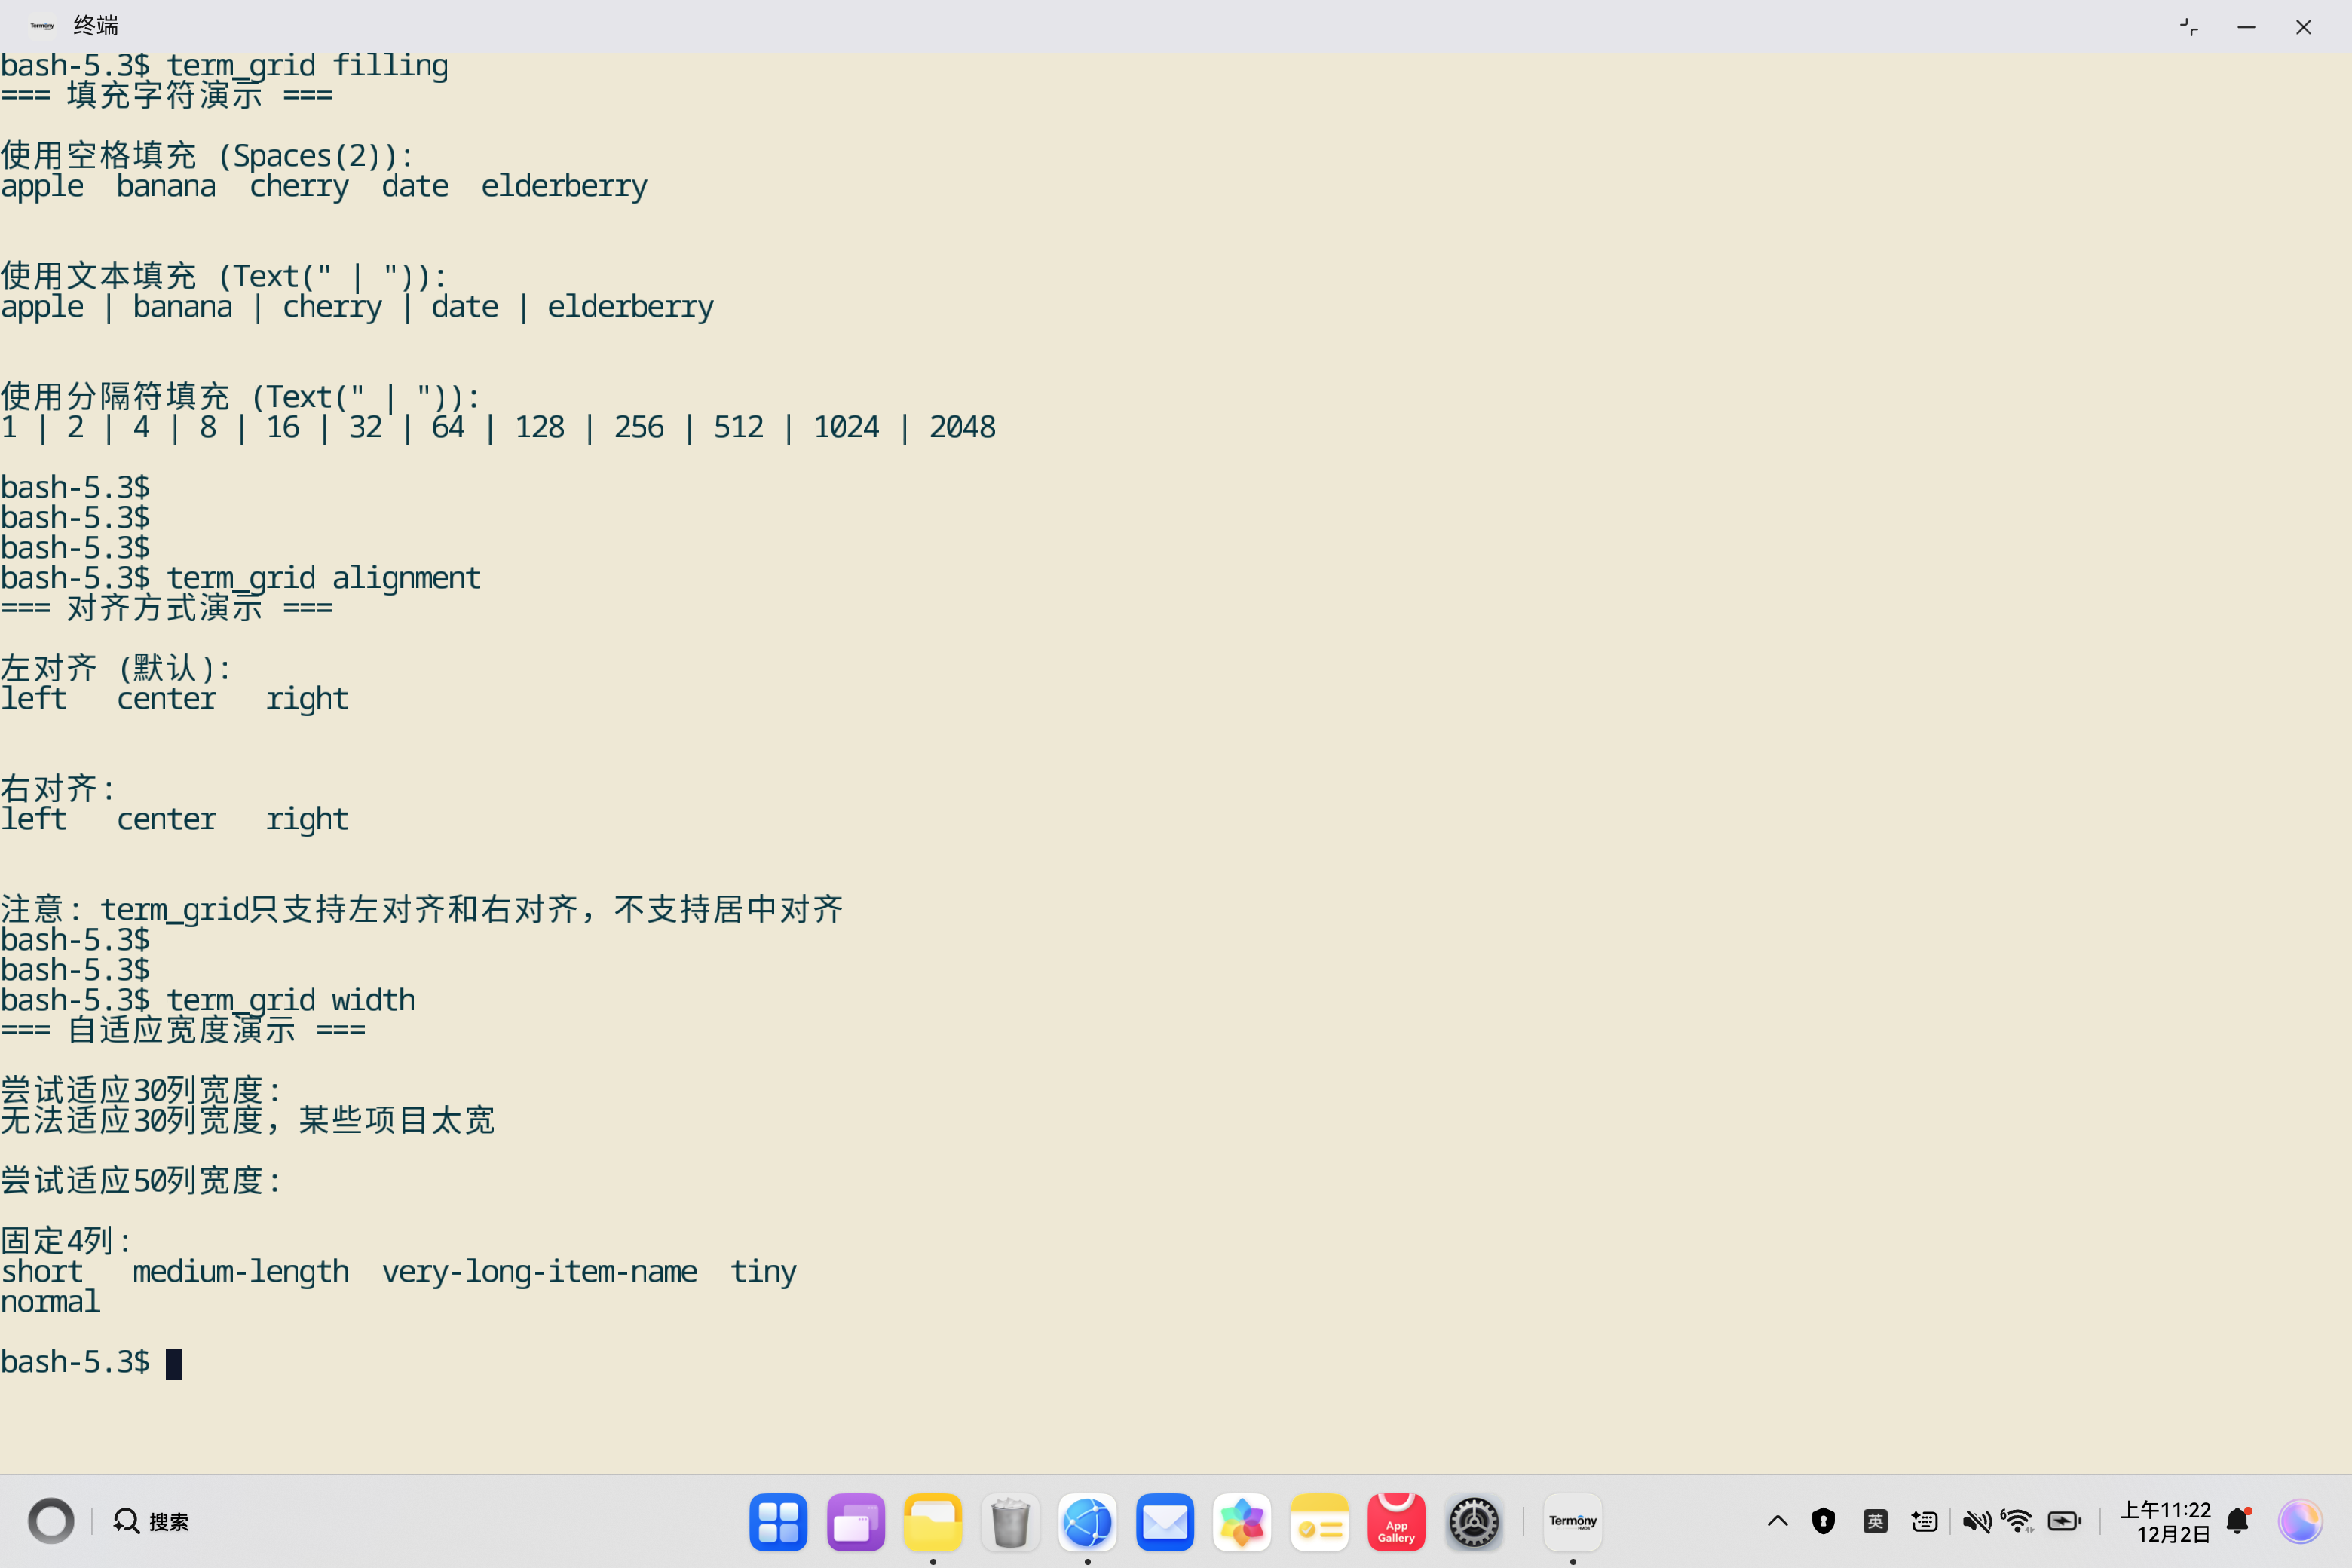Expand the hidden system tray chevron
The height and width of the screenshot is (1568, 2352).
tap(1777, 1522)
